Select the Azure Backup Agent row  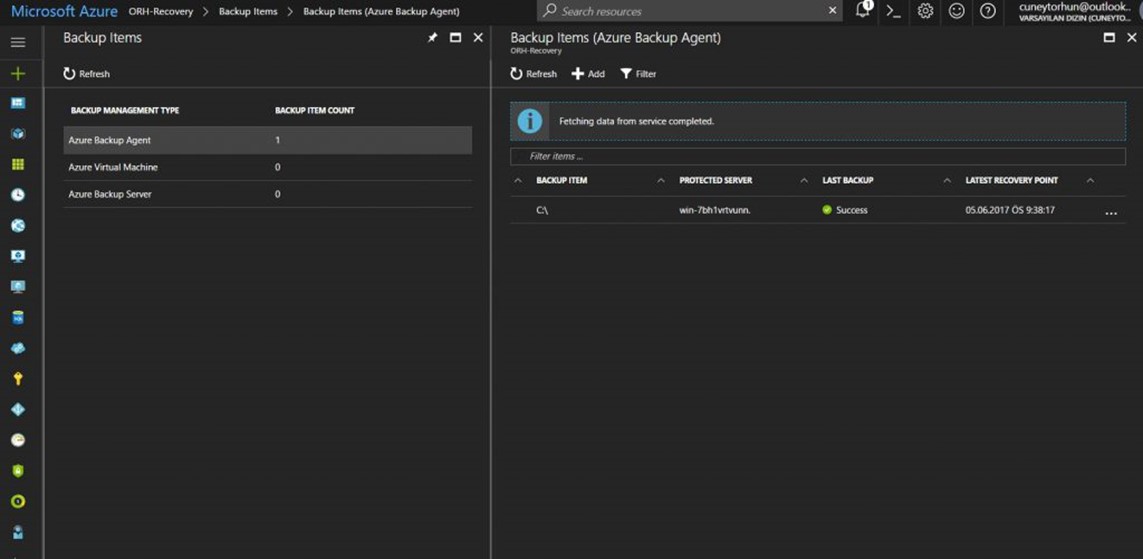(268, 140)
